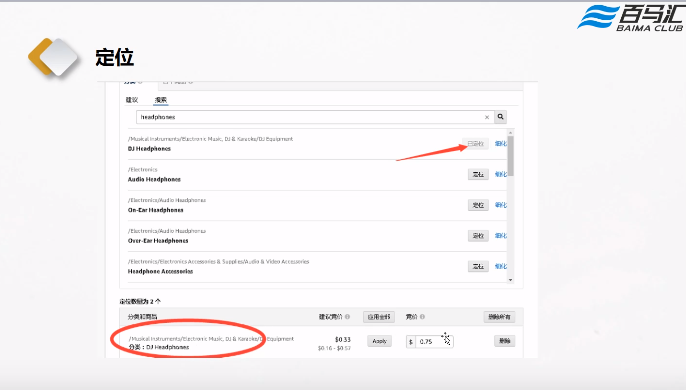Click the headphones search input field
The image size is (686, 390).
(315, 117)
